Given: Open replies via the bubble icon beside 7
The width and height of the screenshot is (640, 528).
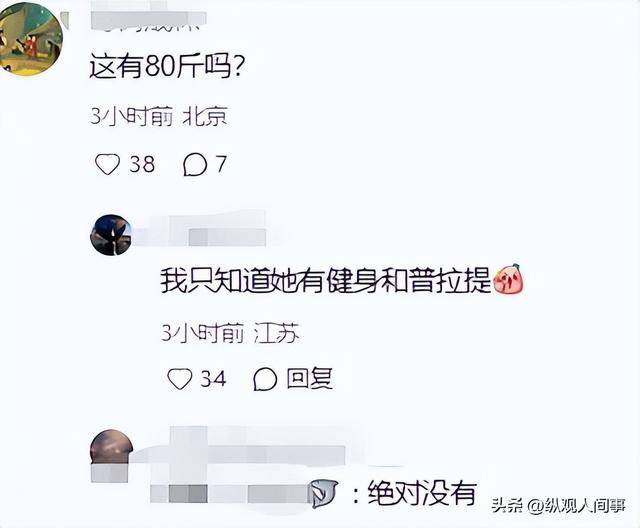Looking at the screenshot, I should click(x=195, y=164).
